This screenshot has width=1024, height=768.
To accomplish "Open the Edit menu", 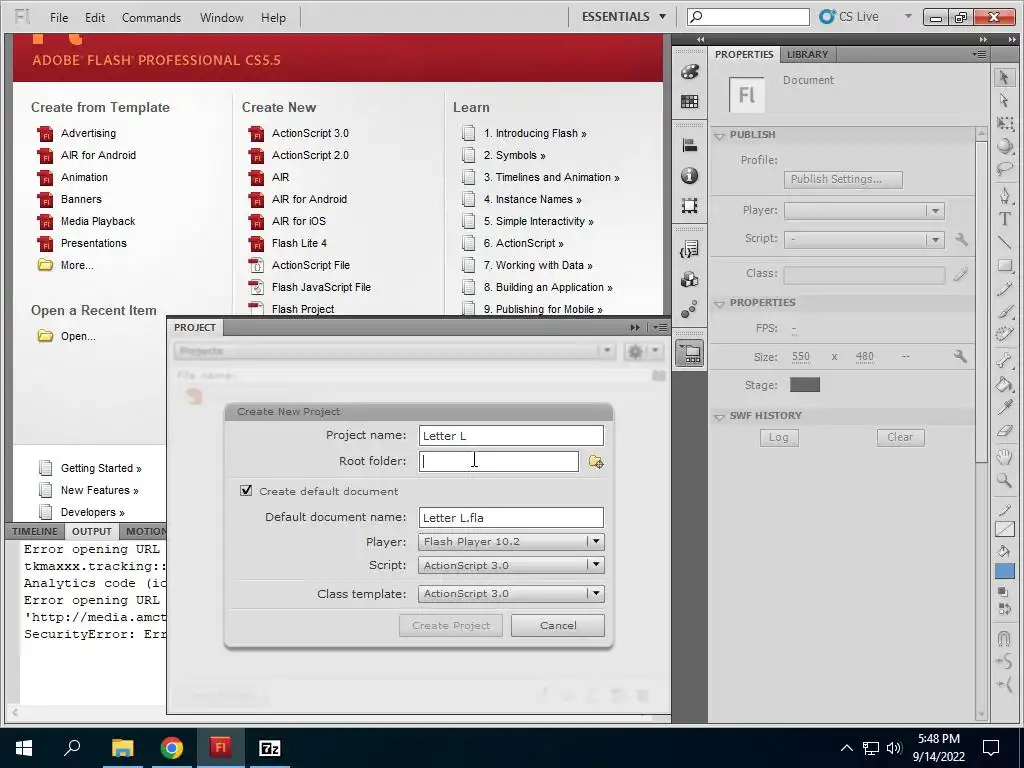I will coord(95,18).
